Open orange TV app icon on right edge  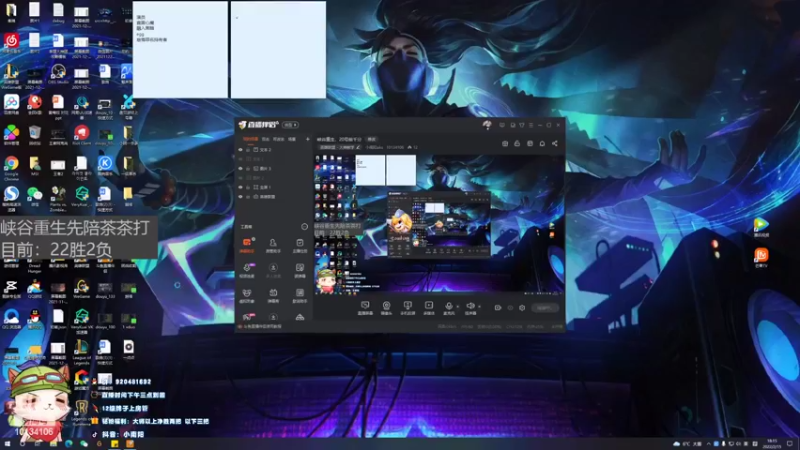point(761,255)
